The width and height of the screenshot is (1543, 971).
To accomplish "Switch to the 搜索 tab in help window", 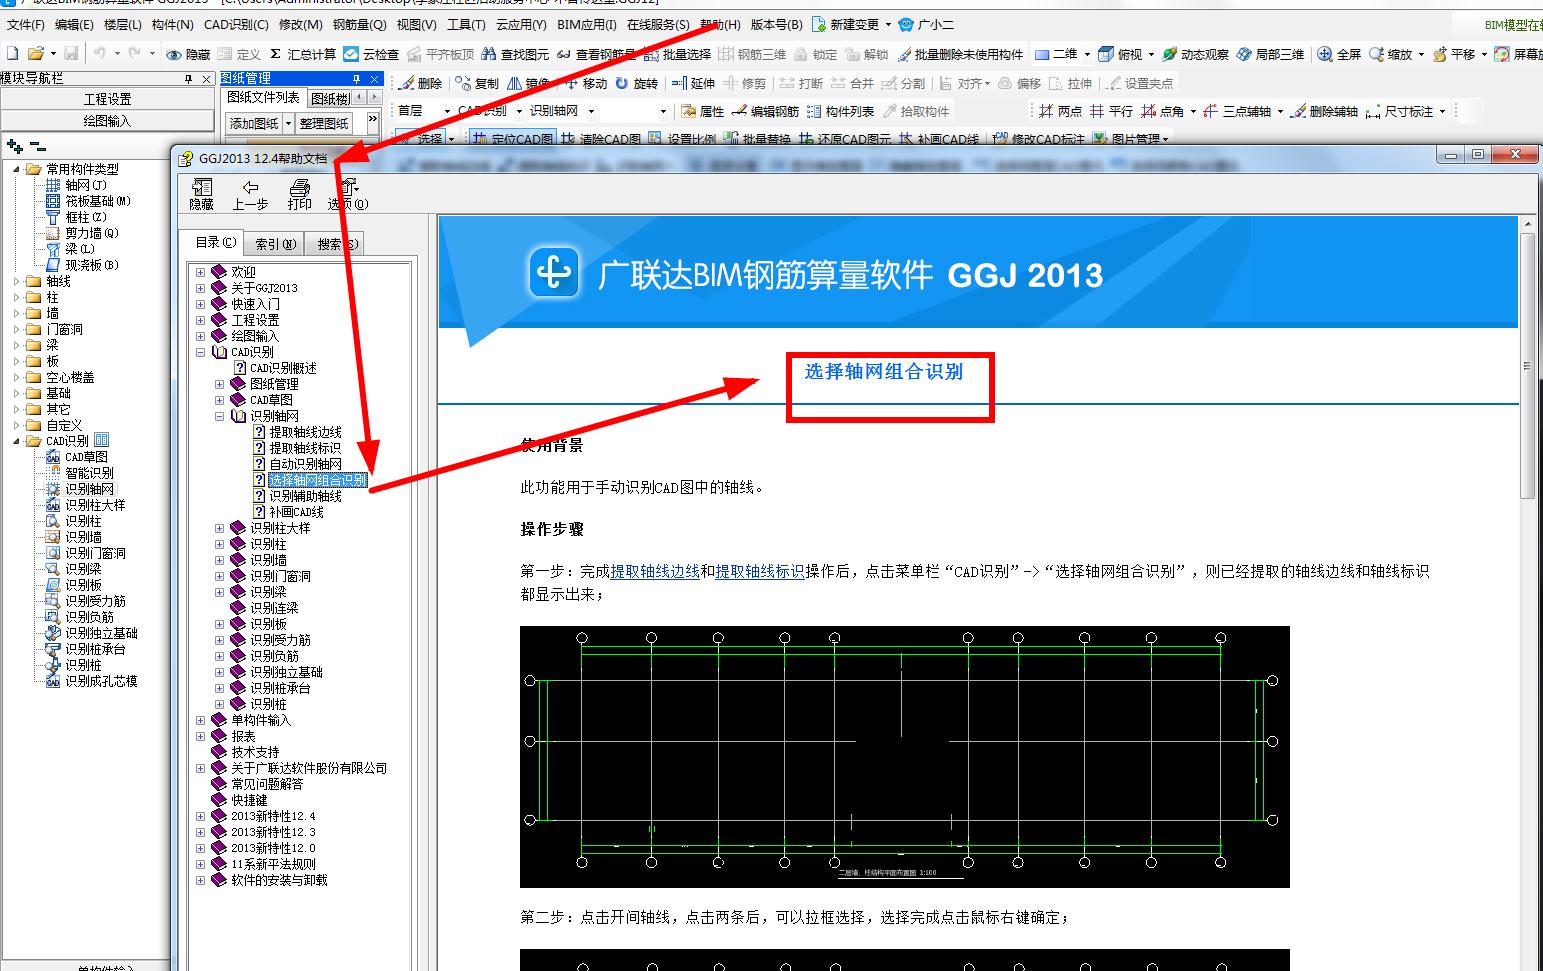I will [337, 243].
